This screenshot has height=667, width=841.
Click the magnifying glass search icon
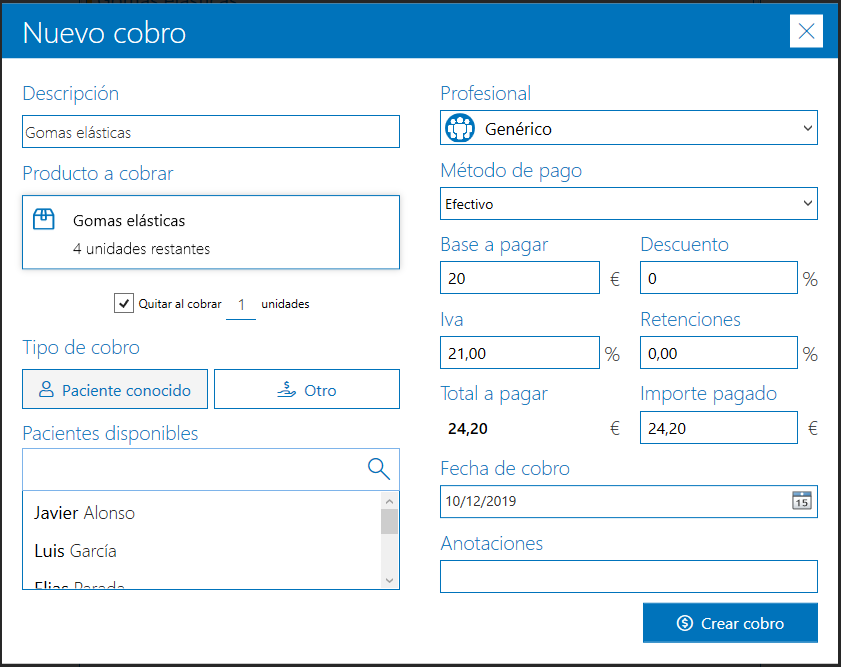click(x=379, y=468)
